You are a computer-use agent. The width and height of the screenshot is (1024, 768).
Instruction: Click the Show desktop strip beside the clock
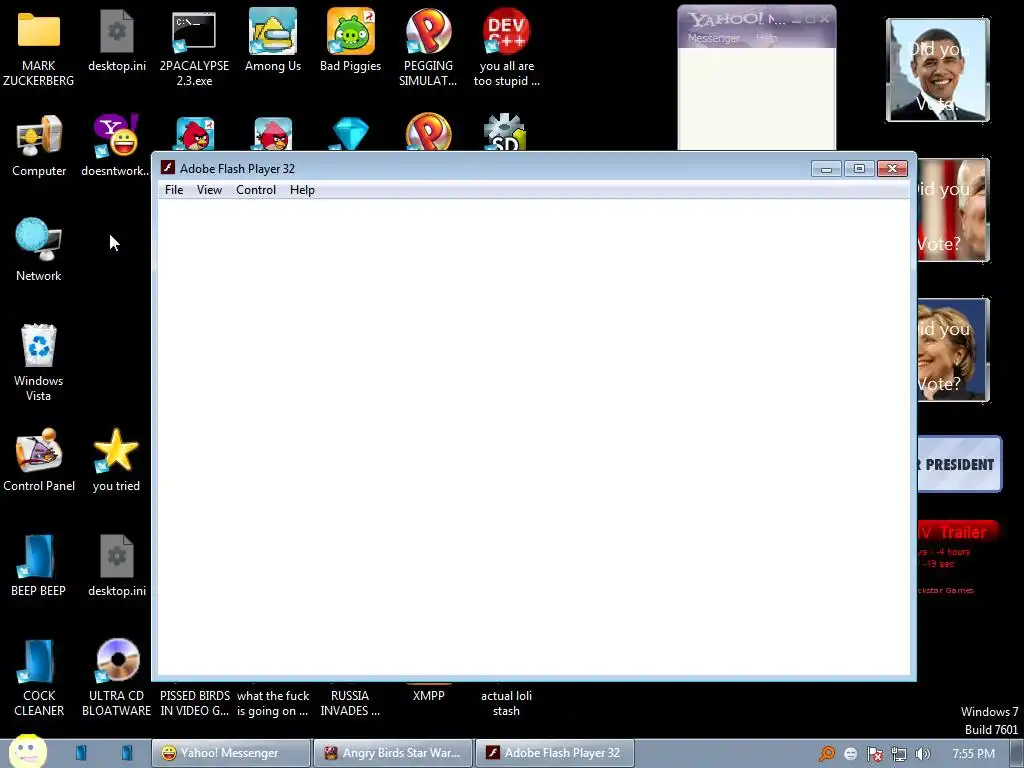coord(1017,754)
